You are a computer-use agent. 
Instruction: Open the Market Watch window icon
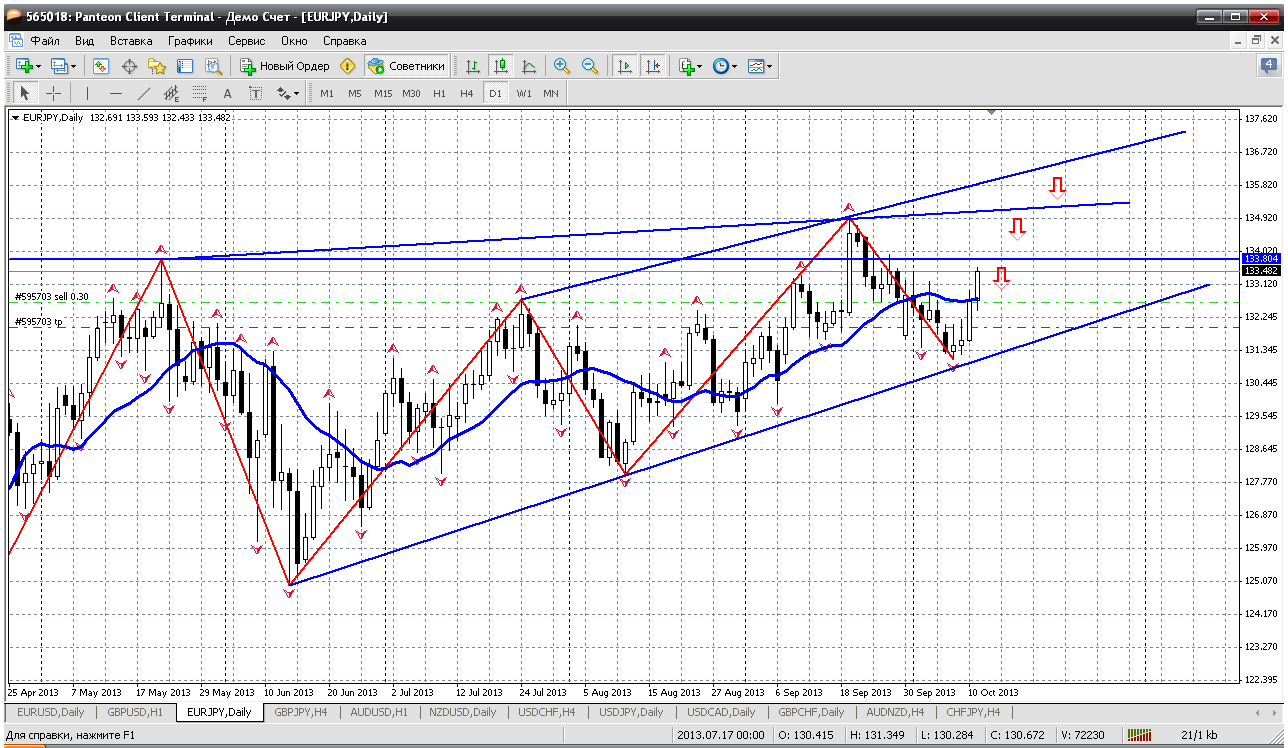(x=101, y=66)
